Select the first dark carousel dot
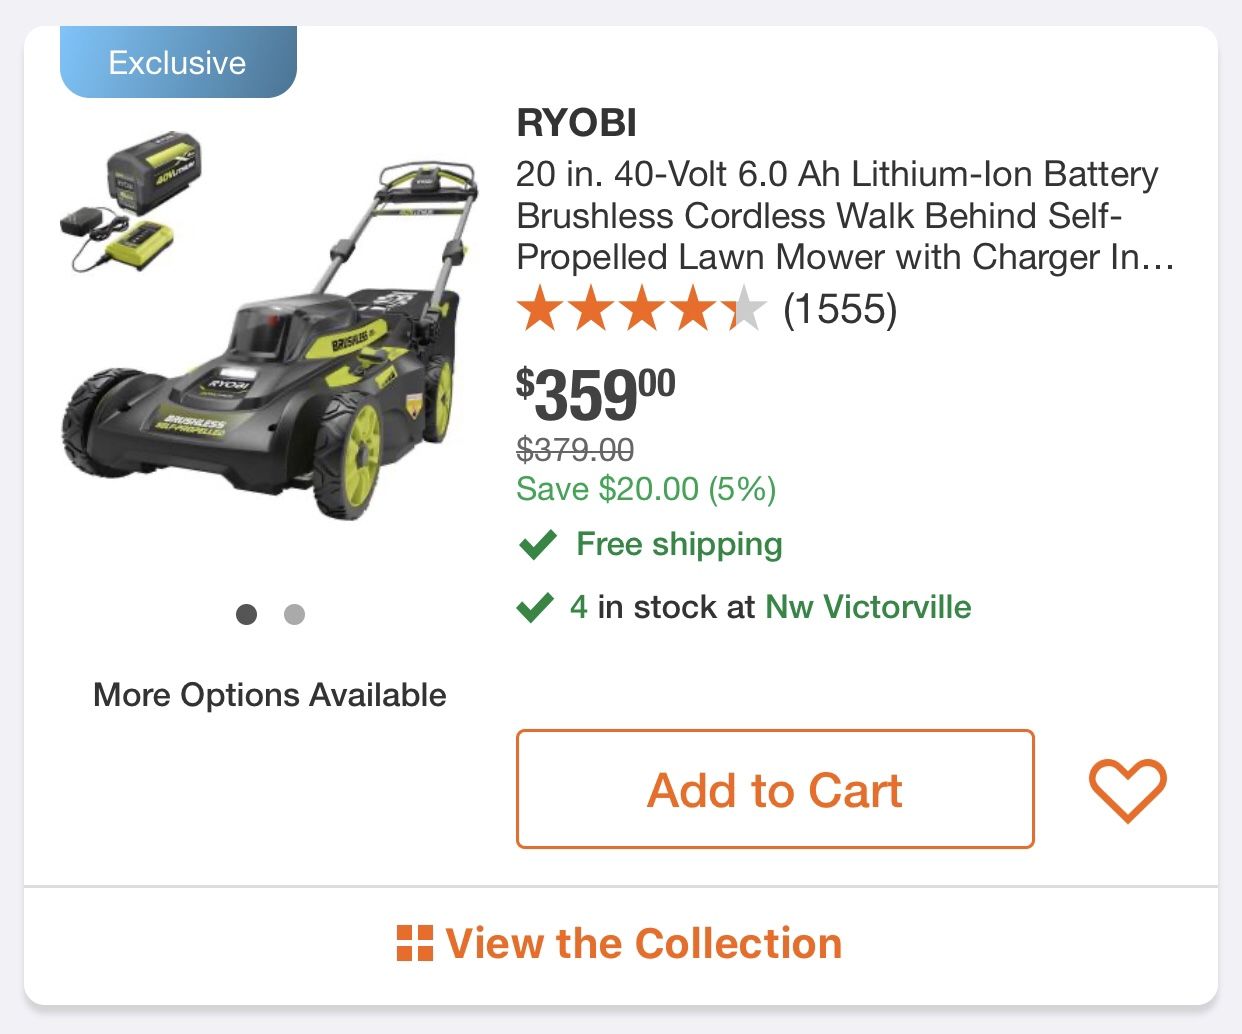Screen dimensions: 1242x1034 pos(246,614)
